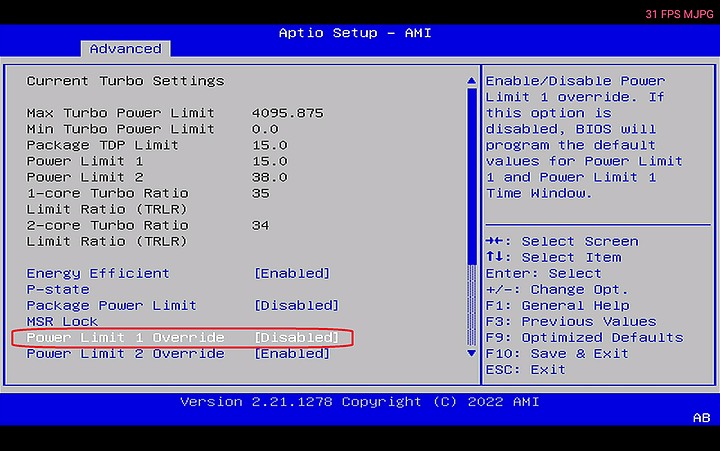Click ESC: Exit hint
720x451 pixels.
[526, 370]
